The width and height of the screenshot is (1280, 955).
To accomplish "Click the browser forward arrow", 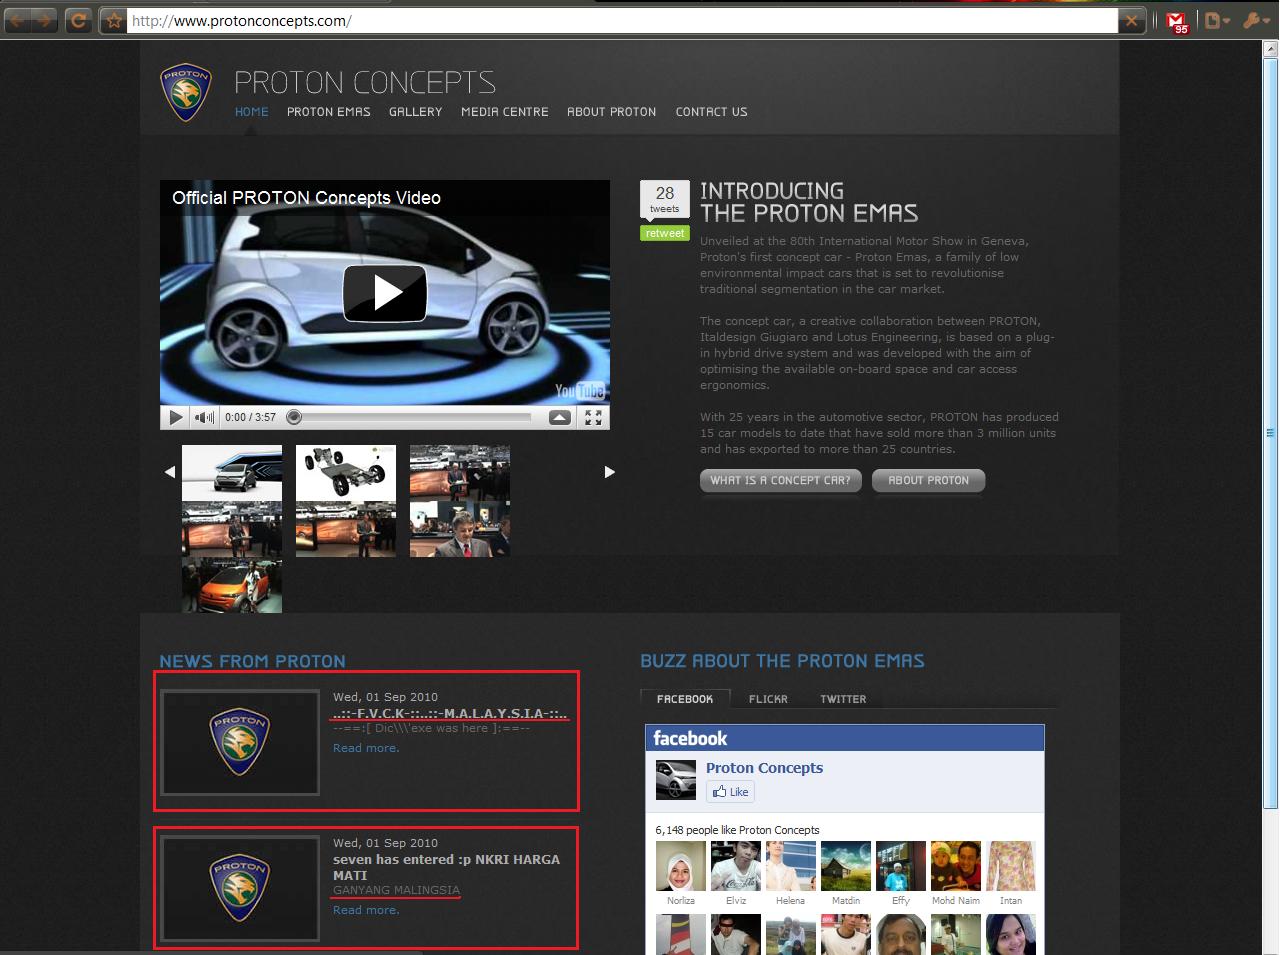I will (45, 20).
